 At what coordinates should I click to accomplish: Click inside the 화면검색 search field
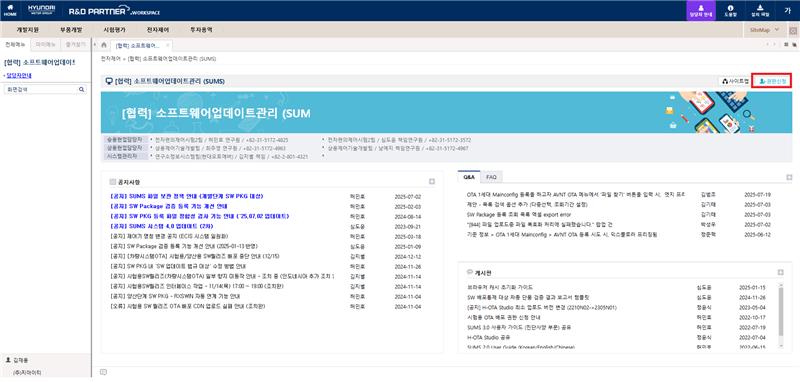click(x=40, y=89)
